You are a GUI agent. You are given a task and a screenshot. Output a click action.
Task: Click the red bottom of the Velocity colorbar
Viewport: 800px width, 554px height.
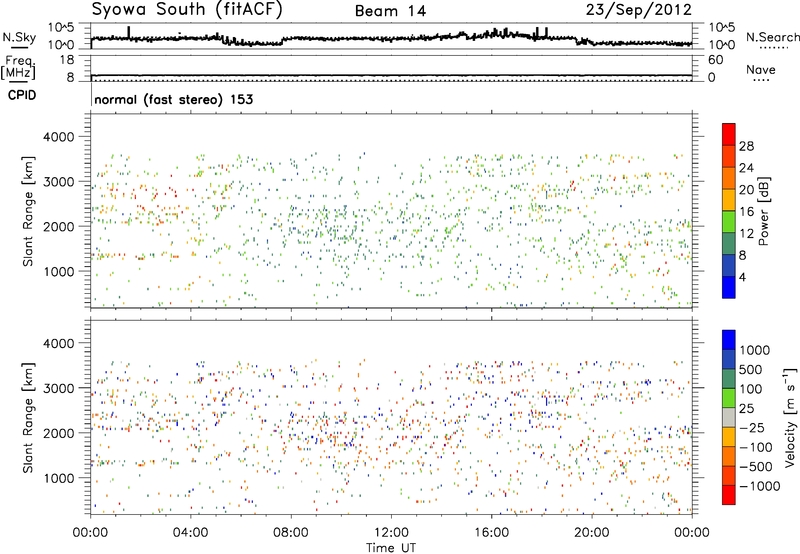click(729, 495)
